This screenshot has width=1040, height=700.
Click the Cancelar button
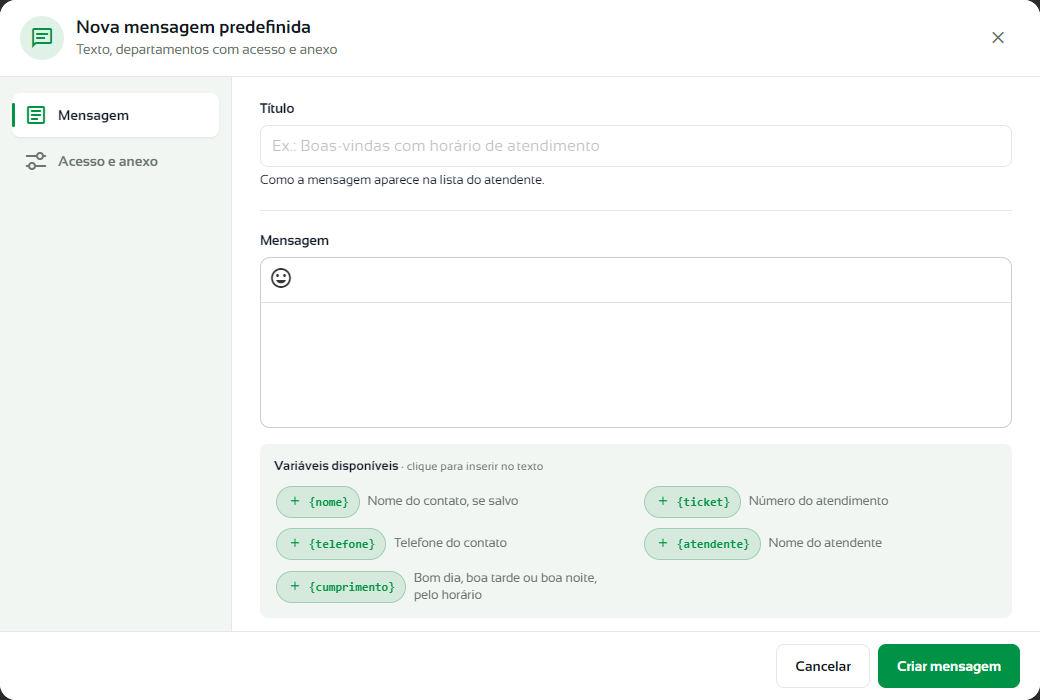(x=822, y=666)
